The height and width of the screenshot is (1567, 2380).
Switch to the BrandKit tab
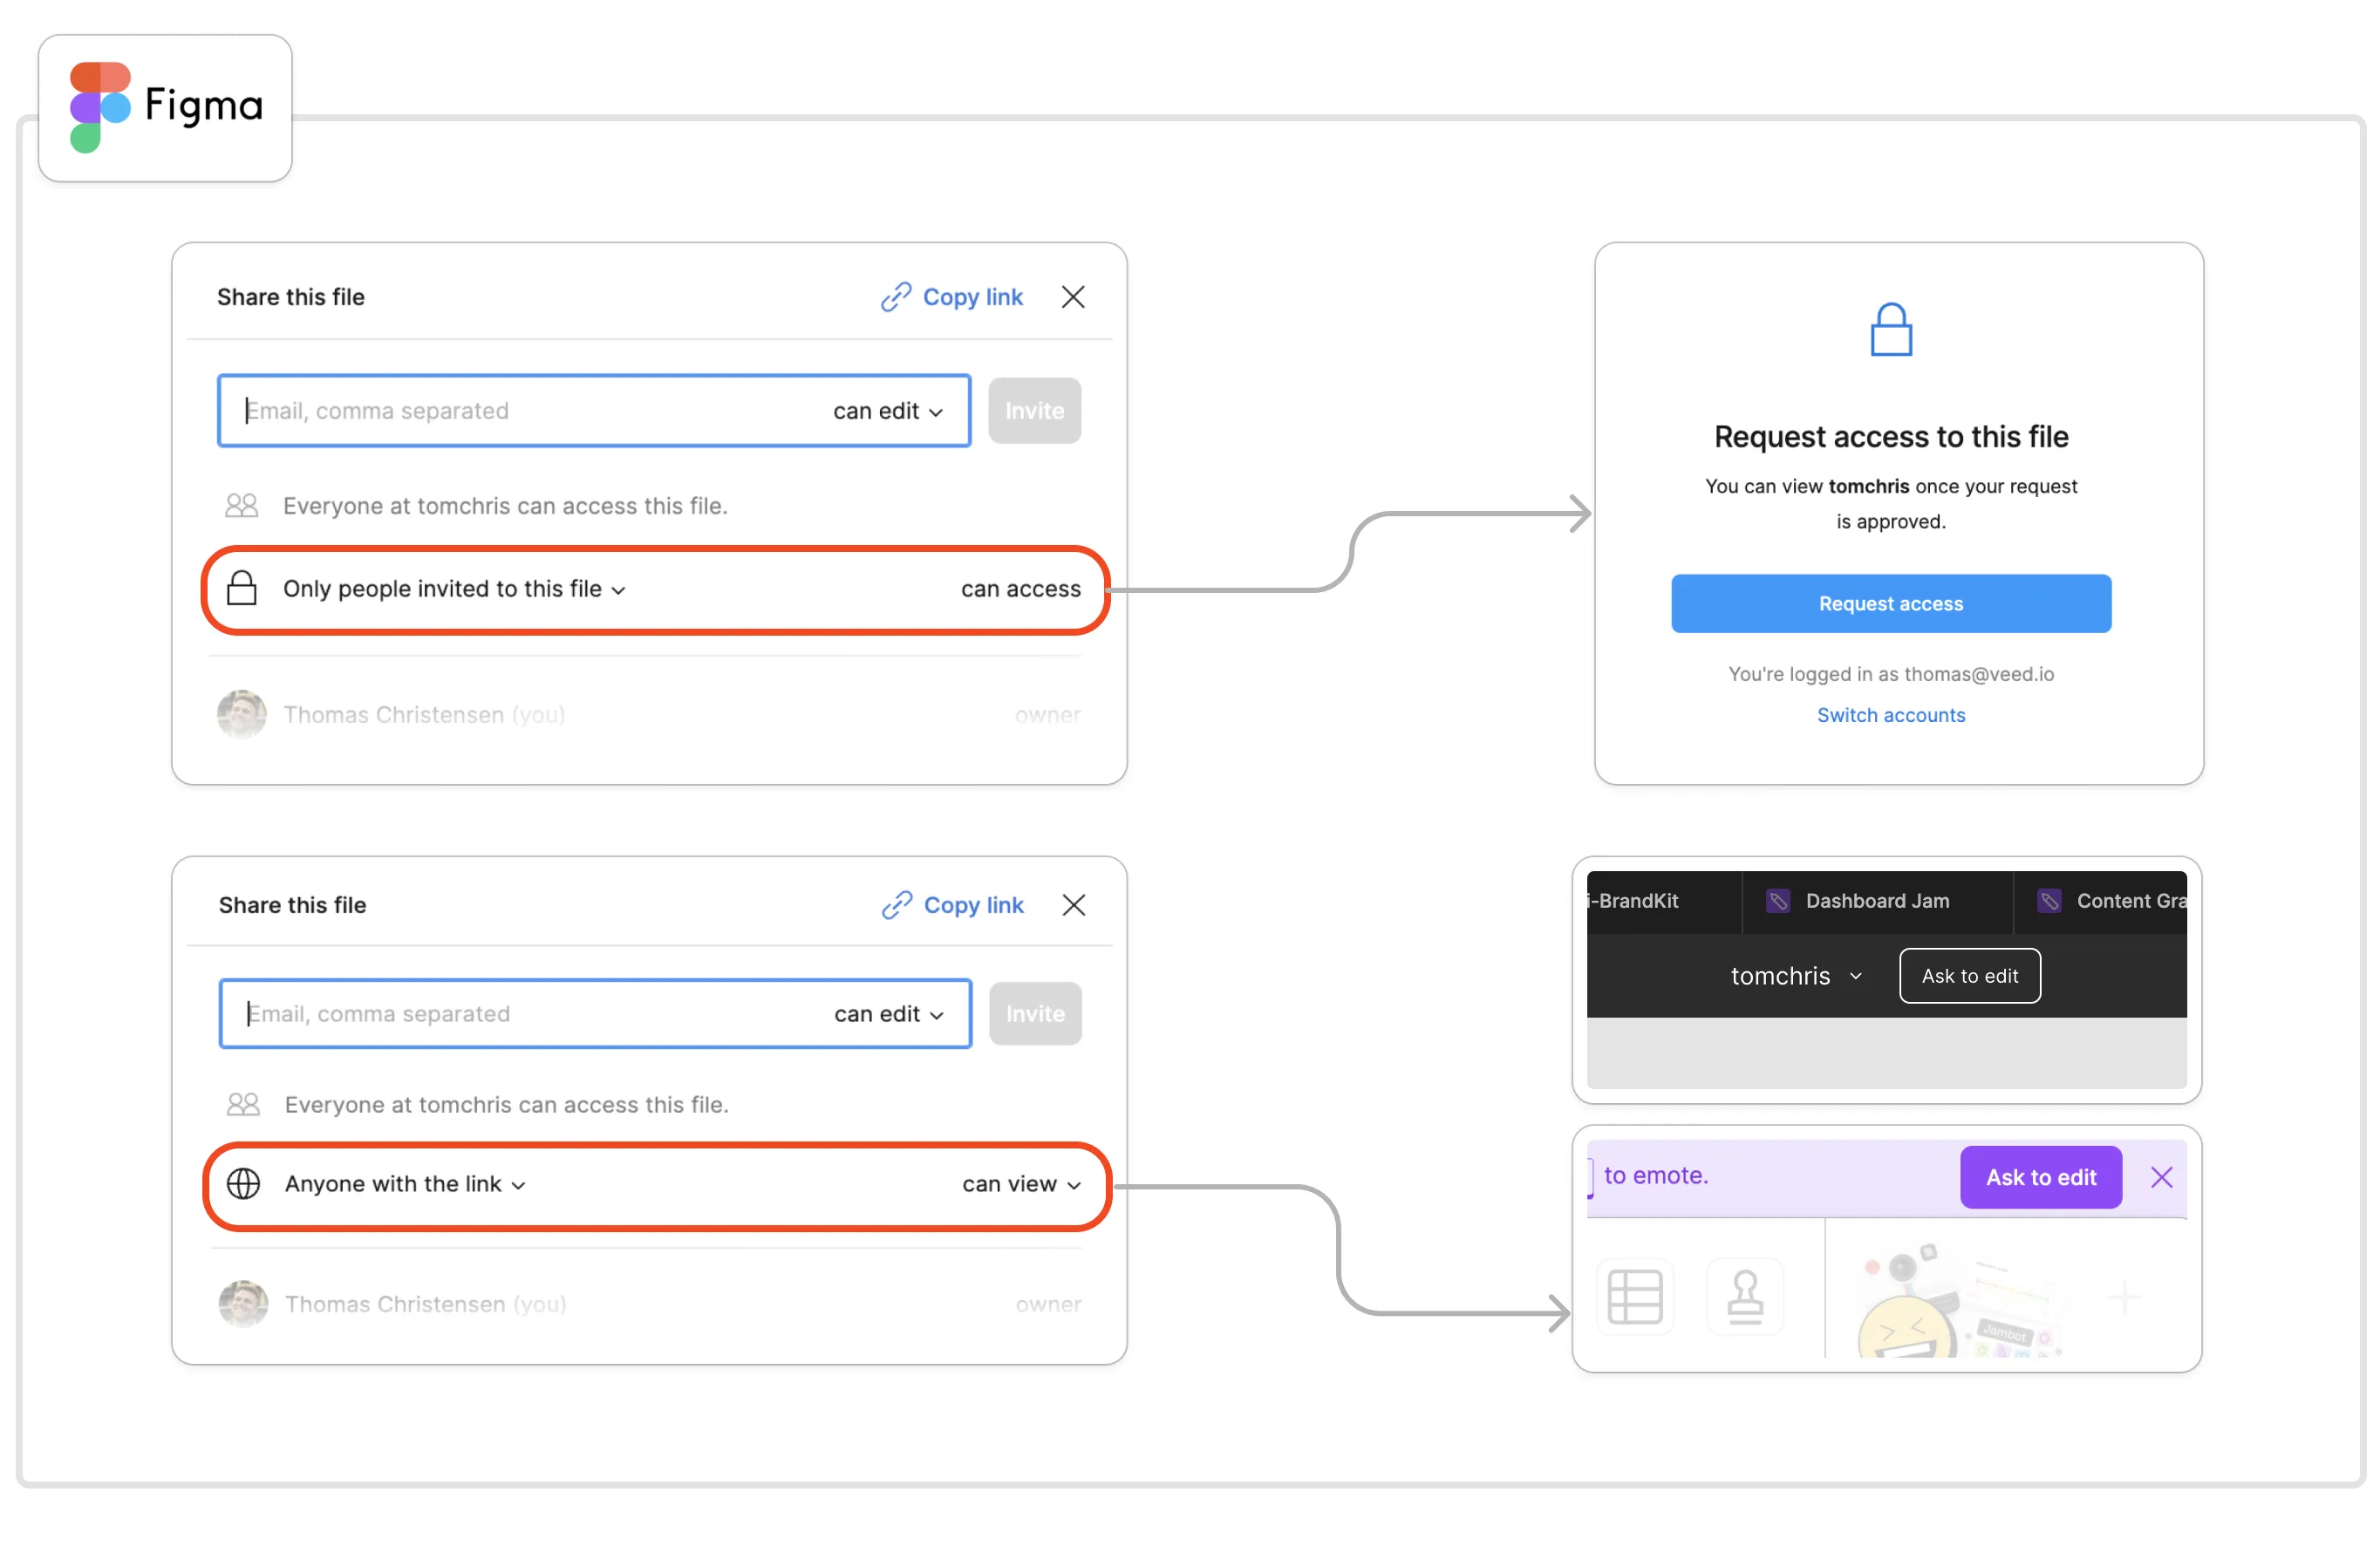pos(1665,901)
